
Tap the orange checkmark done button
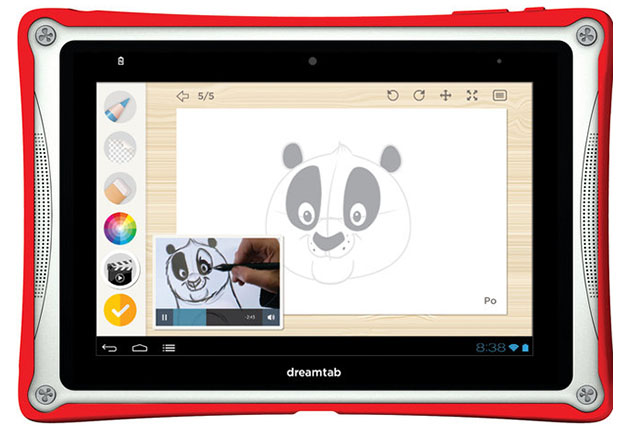click(x=120, y=310)
